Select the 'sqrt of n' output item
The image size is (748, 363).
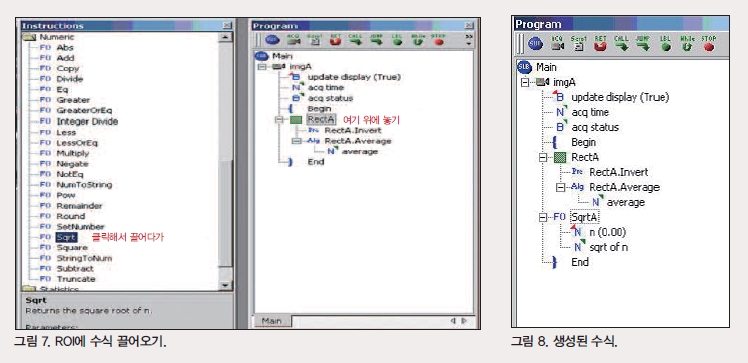(608, 247)
